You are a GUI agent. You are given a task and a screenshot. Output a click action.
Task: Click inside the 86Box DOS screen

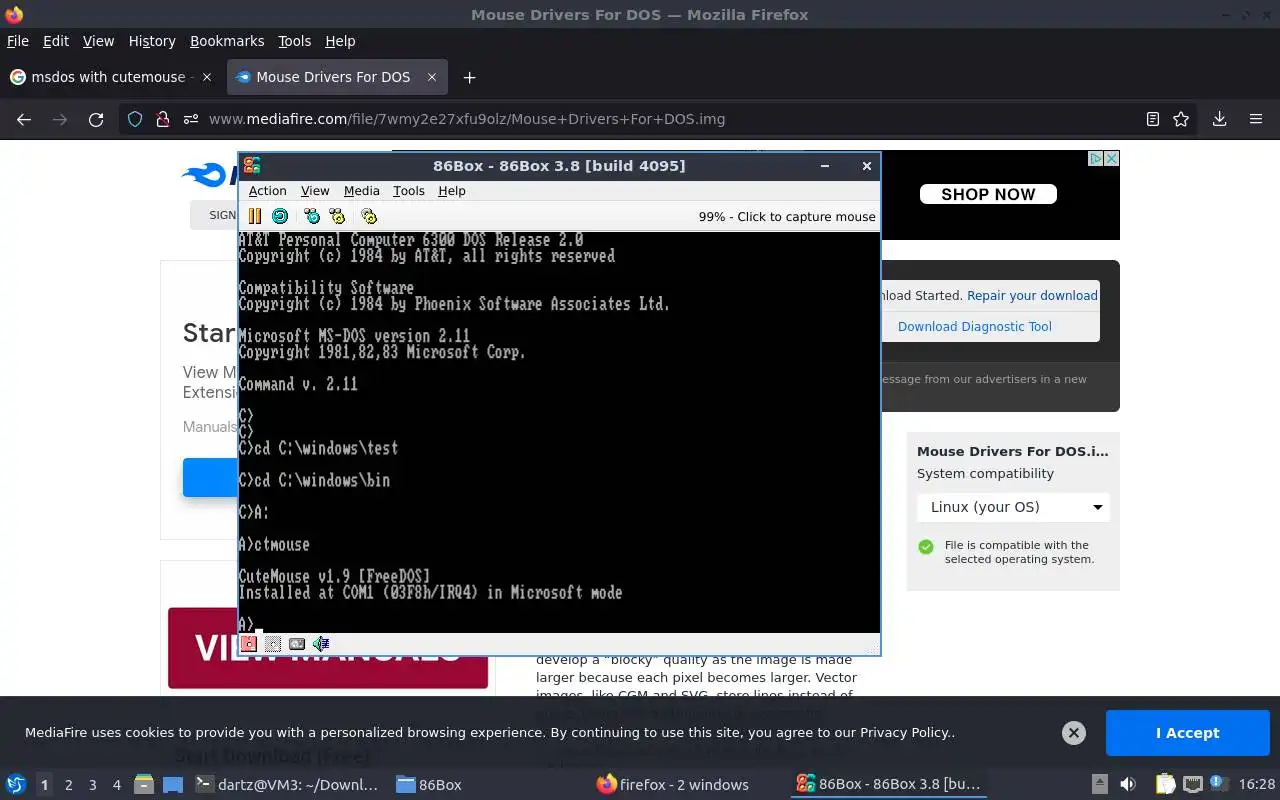[559, 432]
